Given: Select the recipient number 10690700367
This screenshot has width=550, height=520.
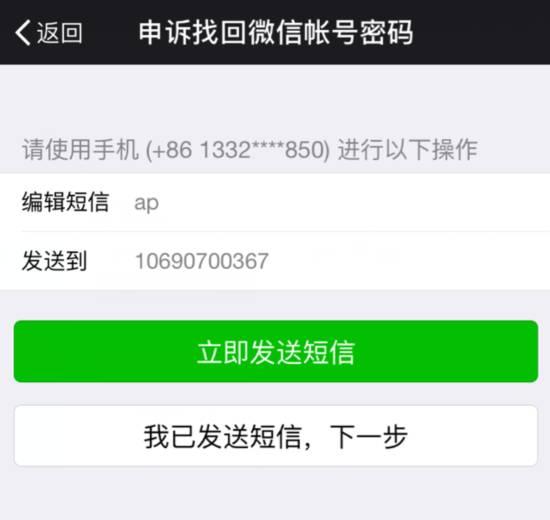Looking at the screenshot, I should point(202,261).
